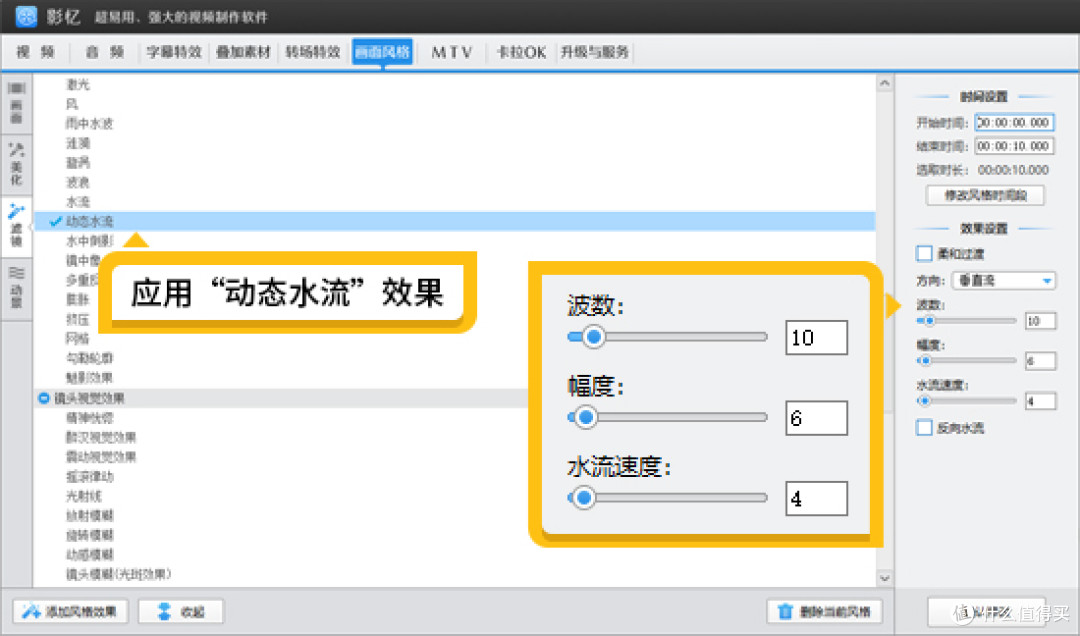
Task: Click the 修改风格时间段 button
Action: point(985,196)
